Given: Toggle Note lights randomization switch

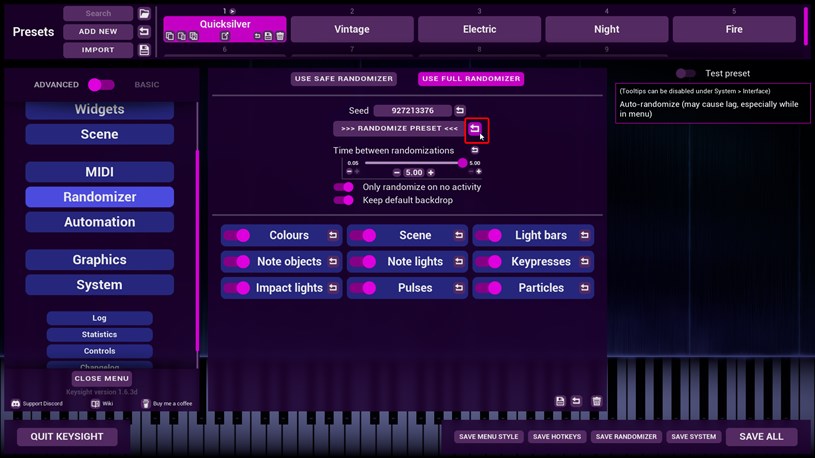Looking at the screenshot, I should 363,261.
